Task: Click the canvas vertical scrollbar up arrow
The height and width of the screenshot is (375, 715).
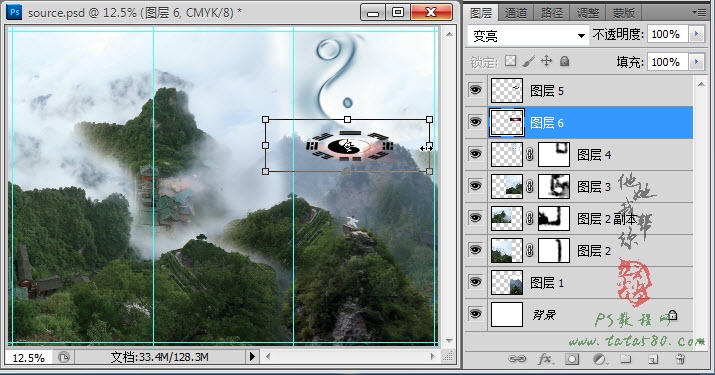Action: point(449,34)
